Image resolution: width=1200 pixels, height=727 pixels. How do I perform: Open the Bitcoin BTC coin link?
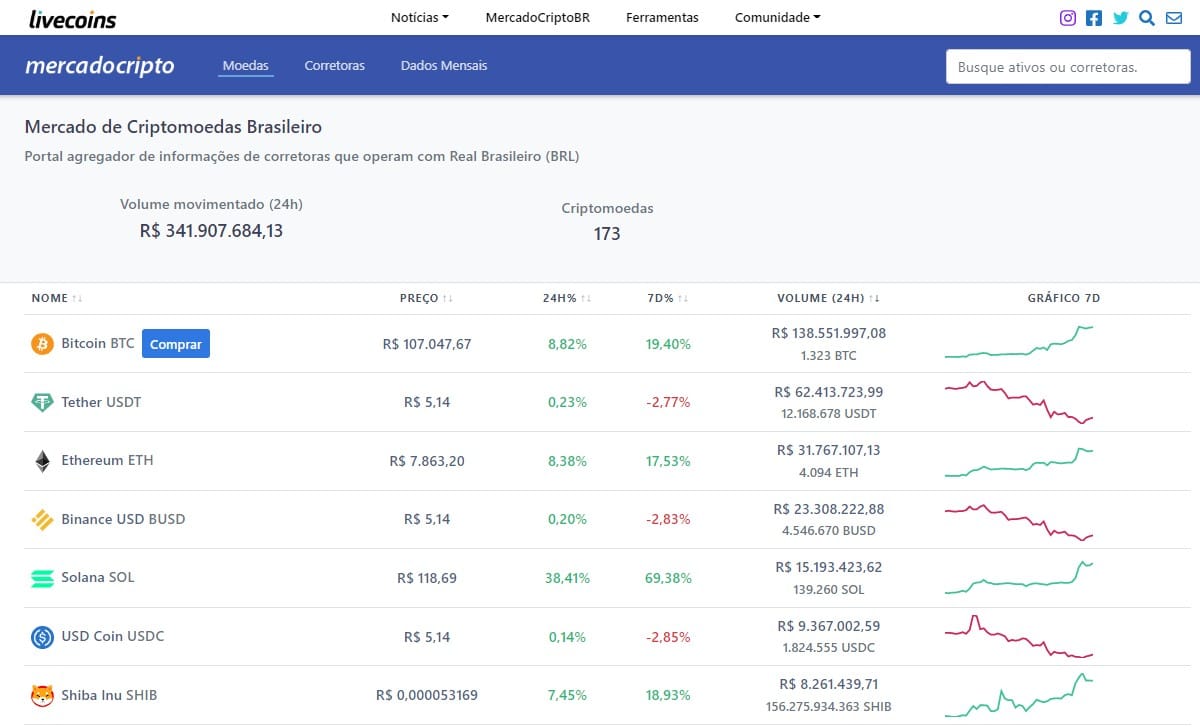(x=98, y=343)
